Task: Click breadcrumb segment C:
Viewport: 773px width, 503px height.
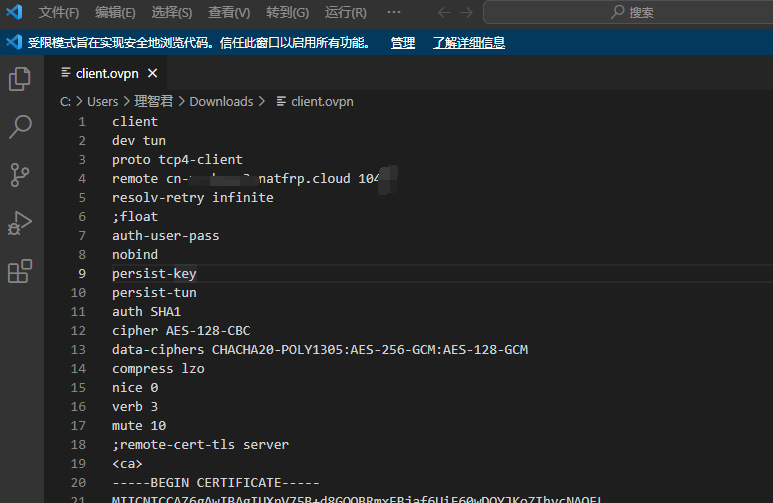Action: coord(65,102)
